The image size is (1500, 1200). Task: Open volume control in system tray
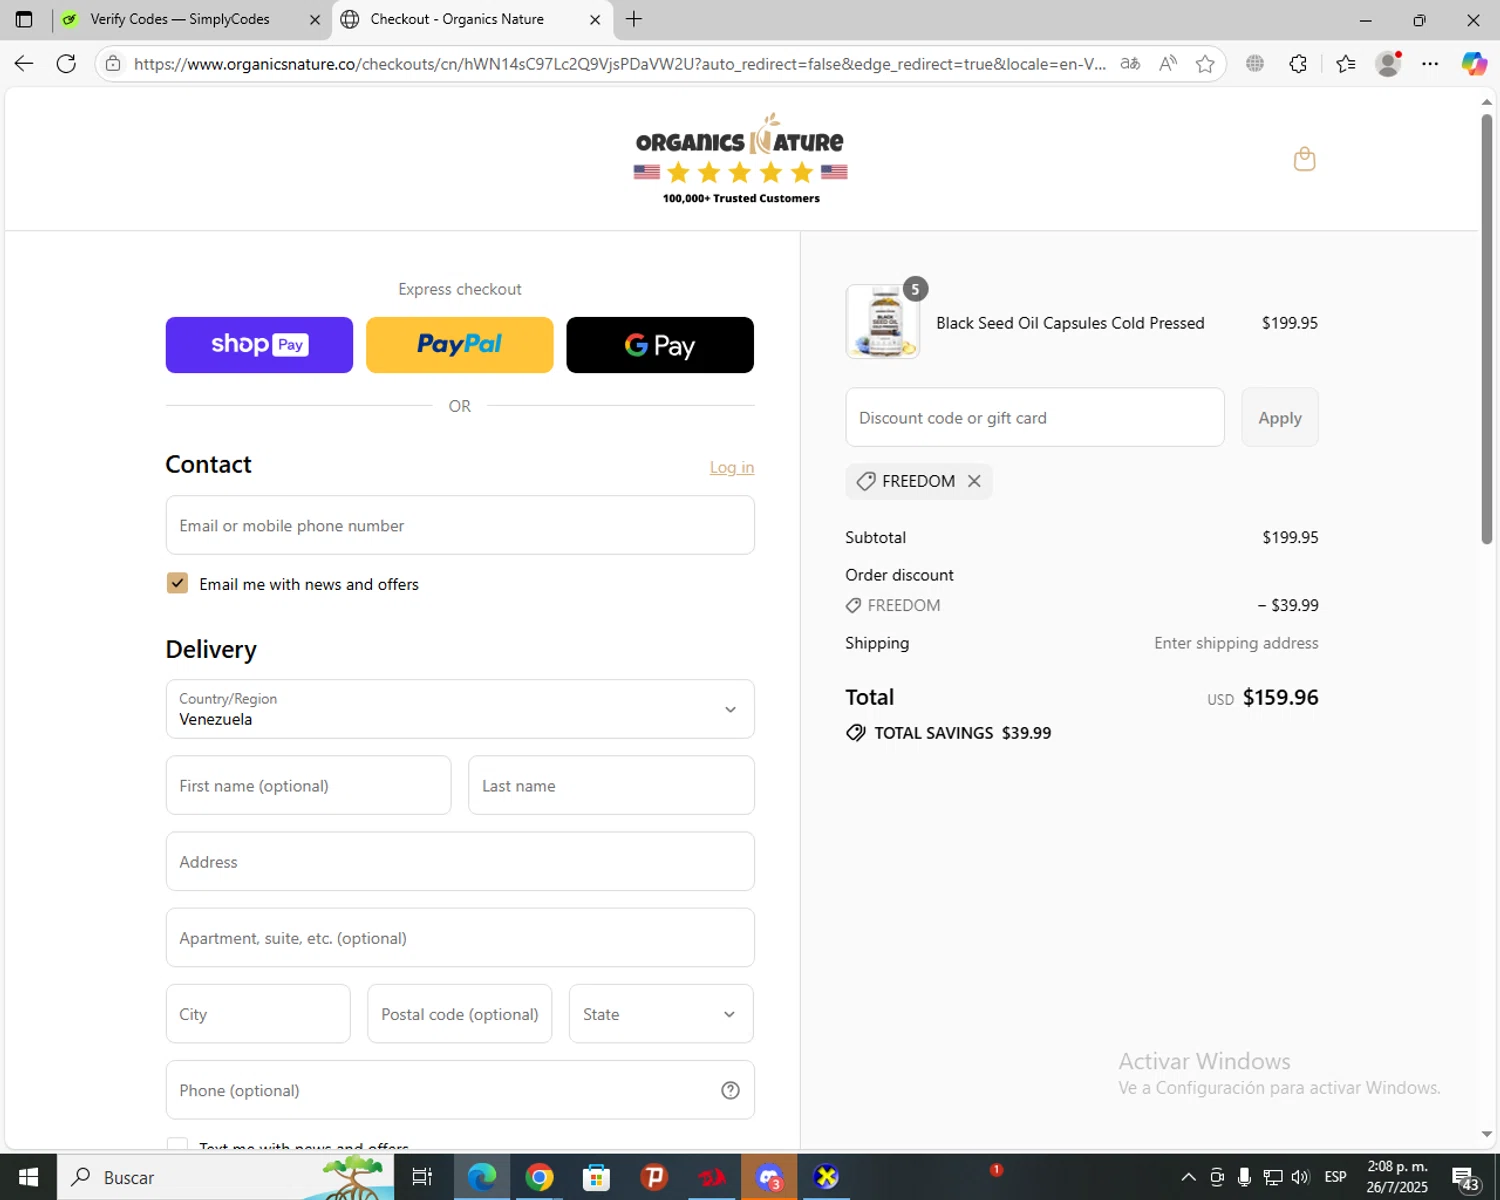tap(1300, 1177)
